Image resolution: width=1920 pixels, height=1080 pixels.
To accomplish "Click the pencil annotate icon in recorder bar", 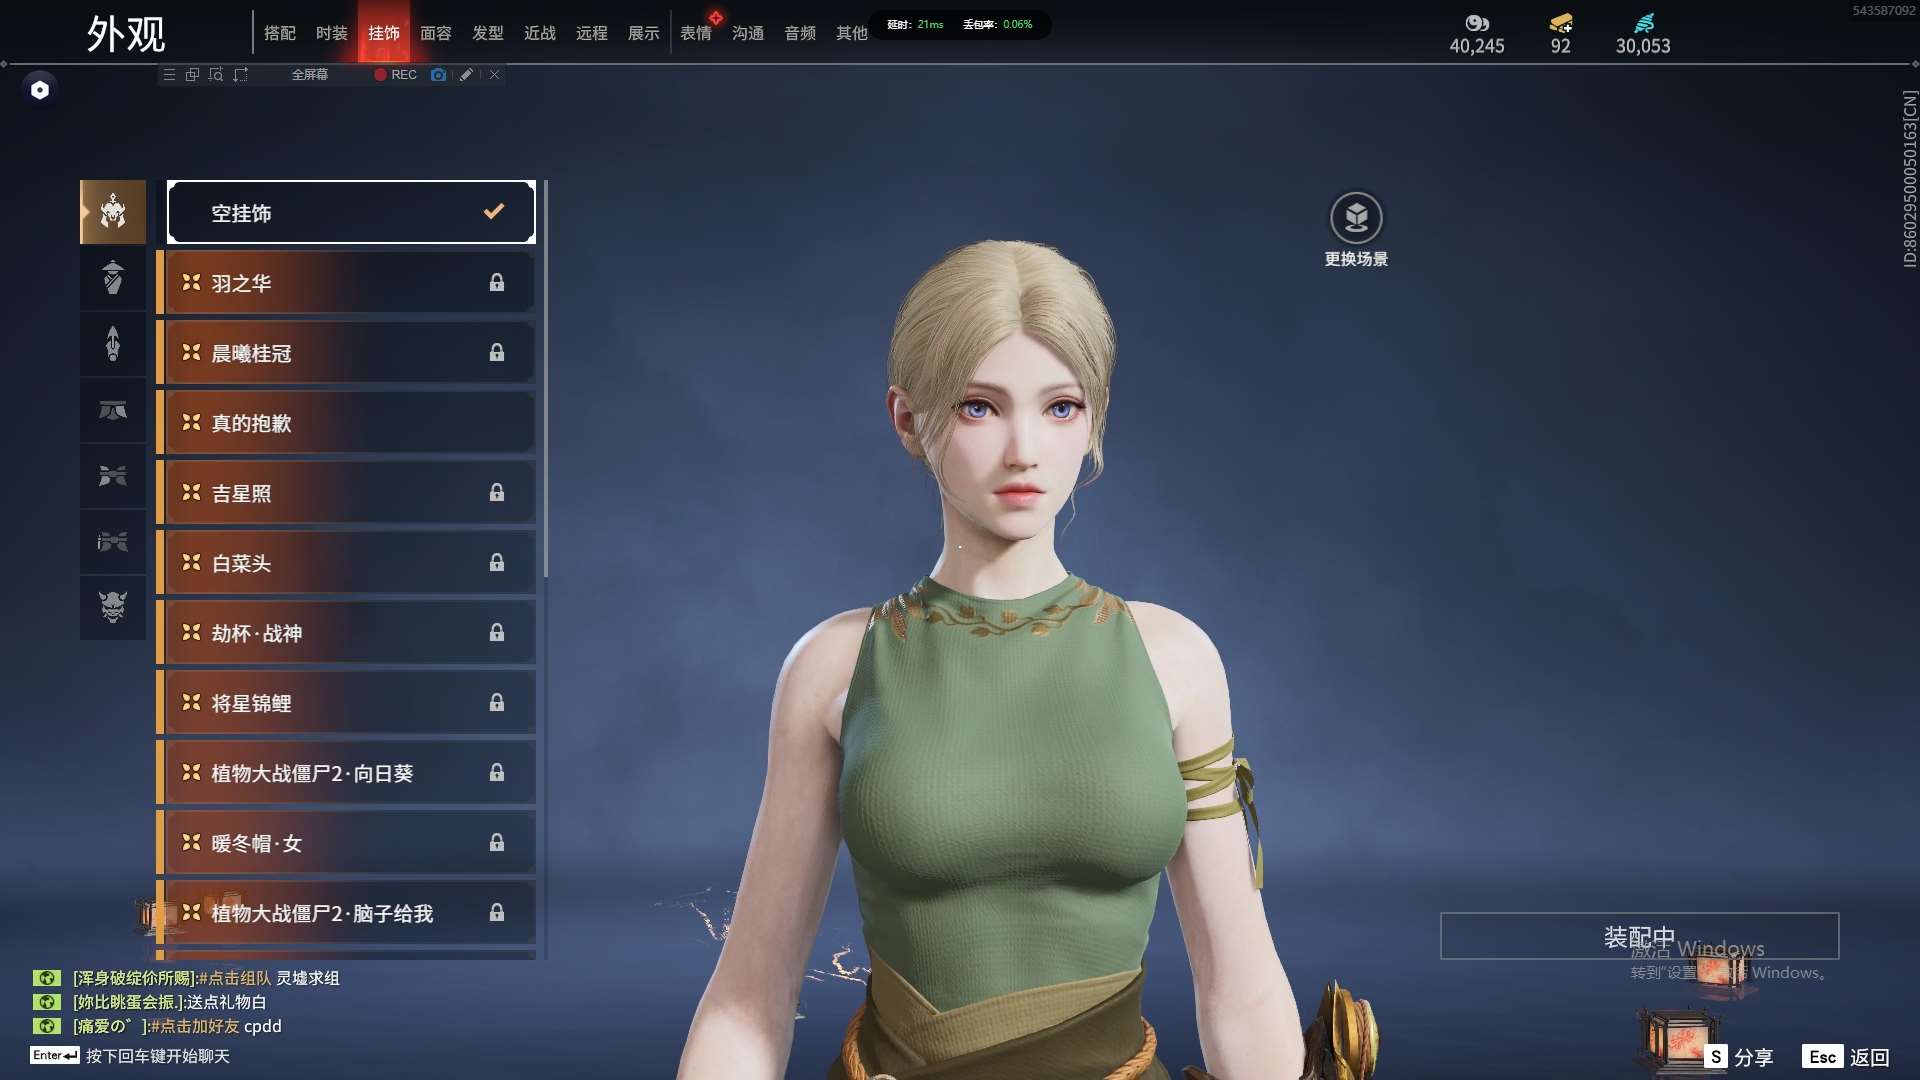I will (x=466, y=75).
